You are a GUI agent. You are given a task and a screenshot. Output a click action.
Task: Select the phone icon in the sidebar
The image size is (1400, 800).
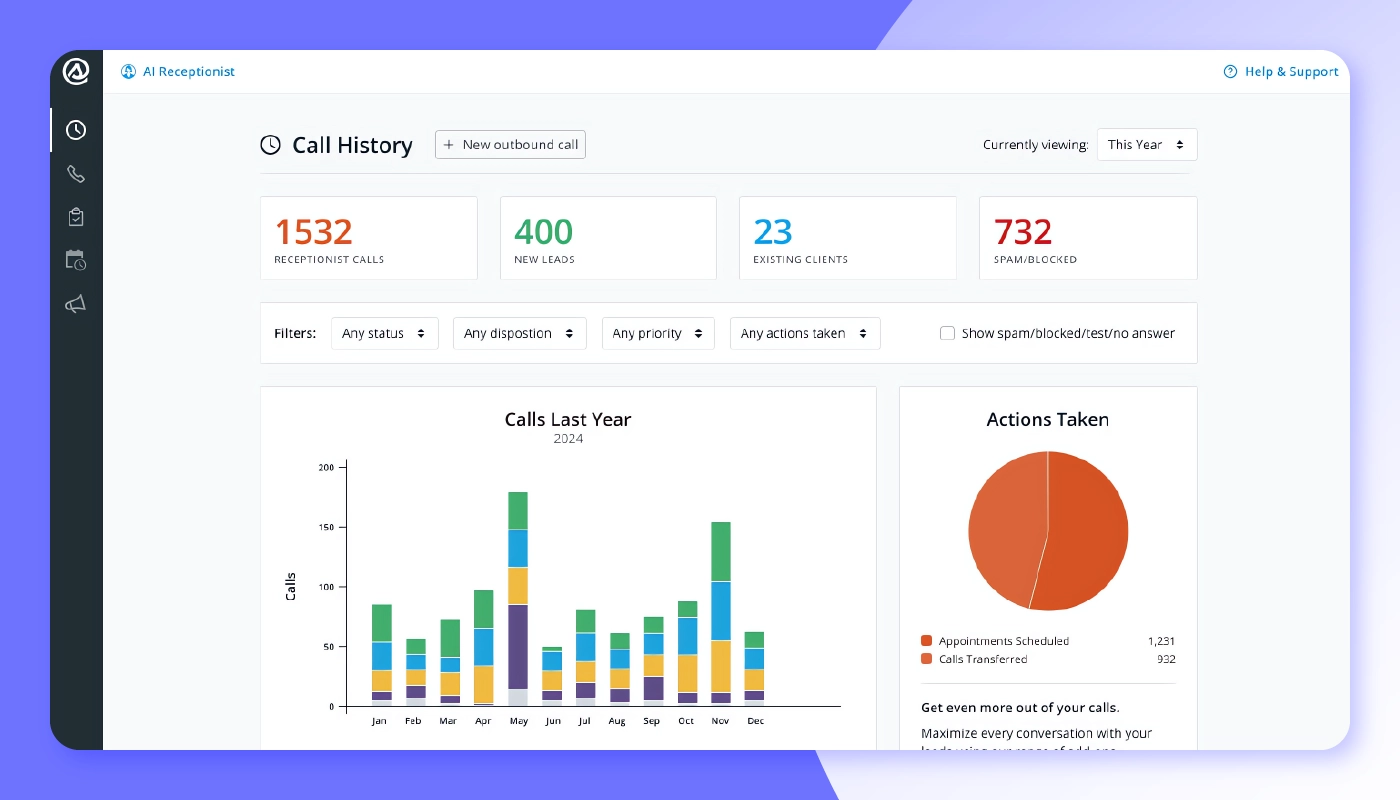point(76,173)
